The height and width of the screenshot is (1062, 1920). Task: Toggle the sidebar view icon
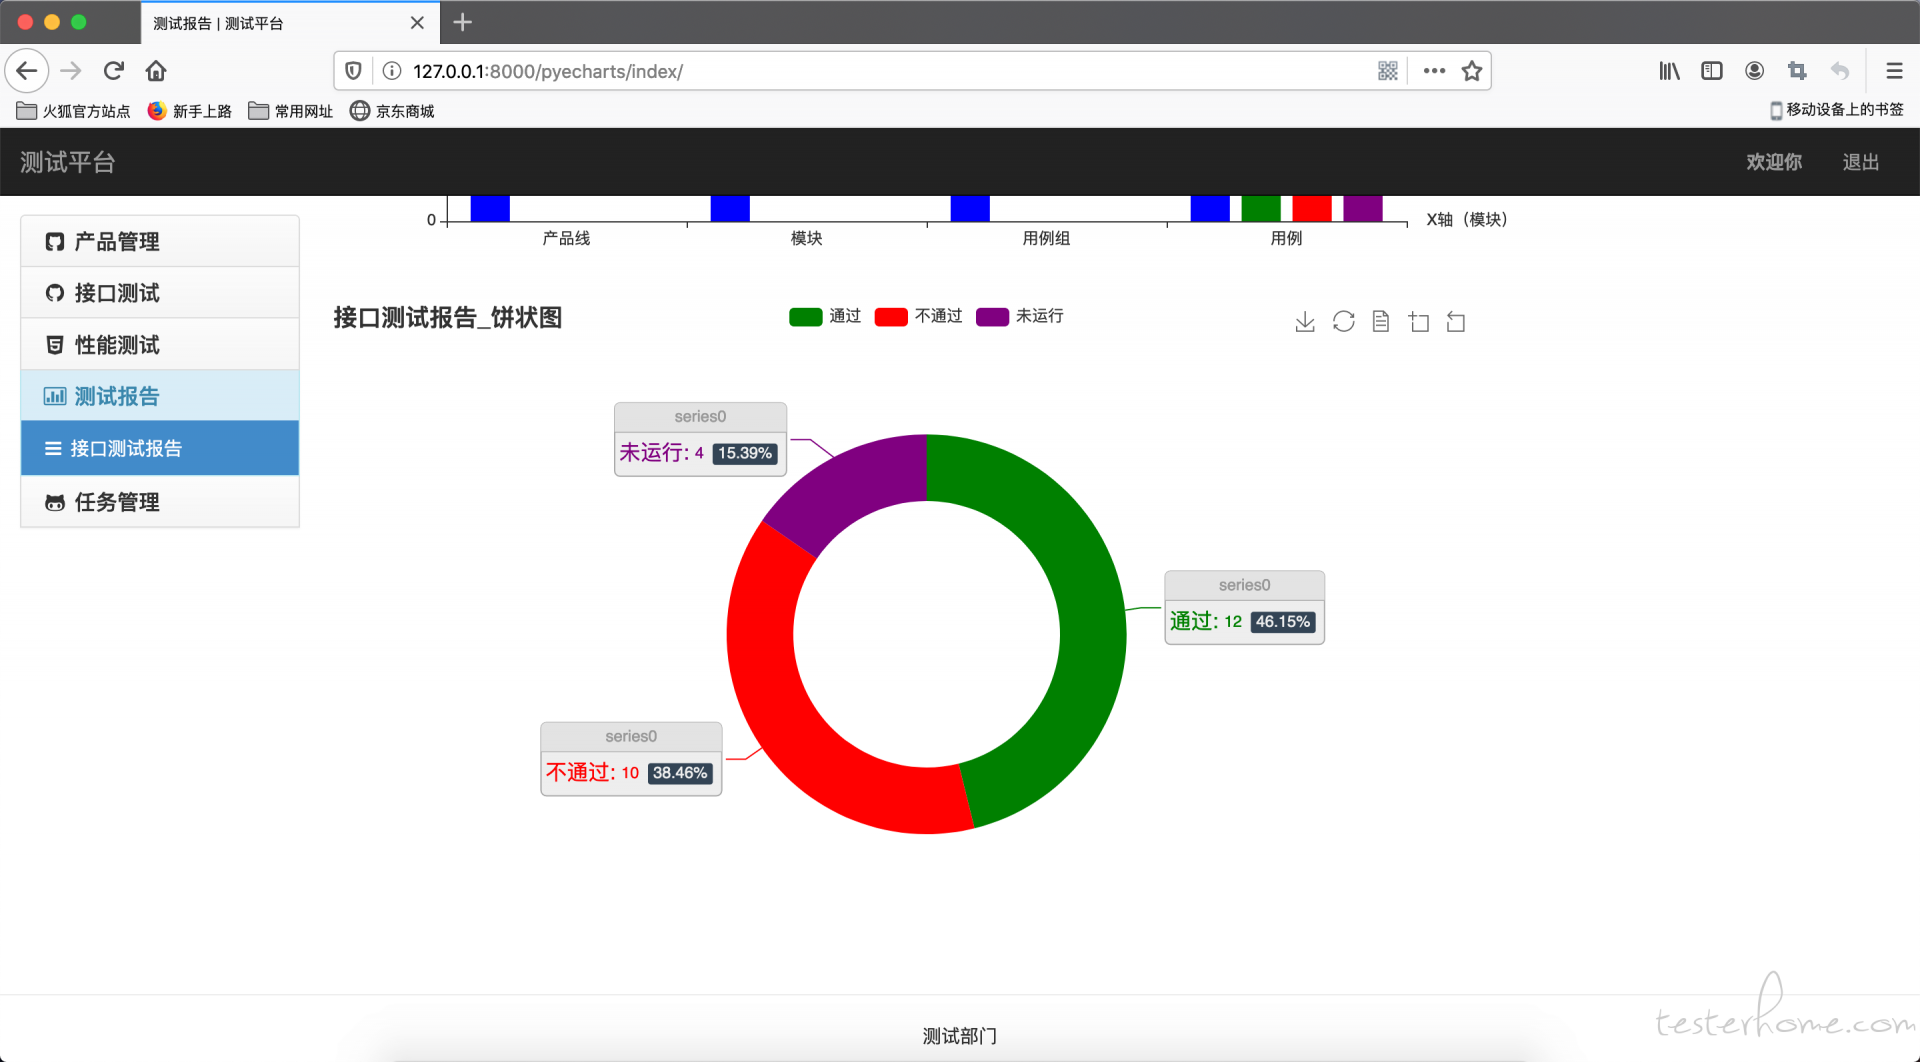click(x=1712, y=71)
